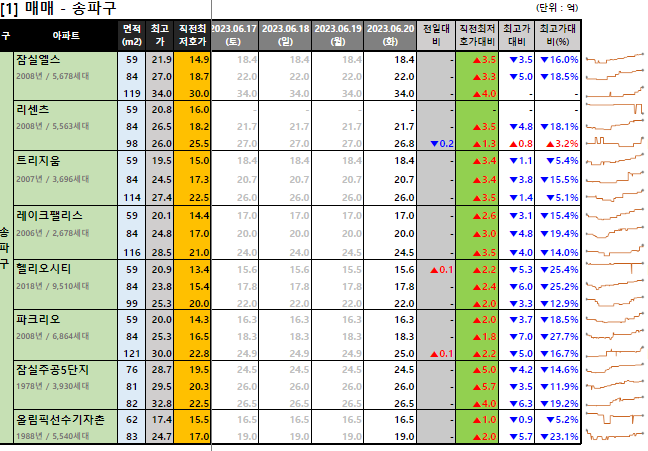
Task: Select the apartment name '잠실엘스'
Action: pyautogui.click(x=38, y=60)
